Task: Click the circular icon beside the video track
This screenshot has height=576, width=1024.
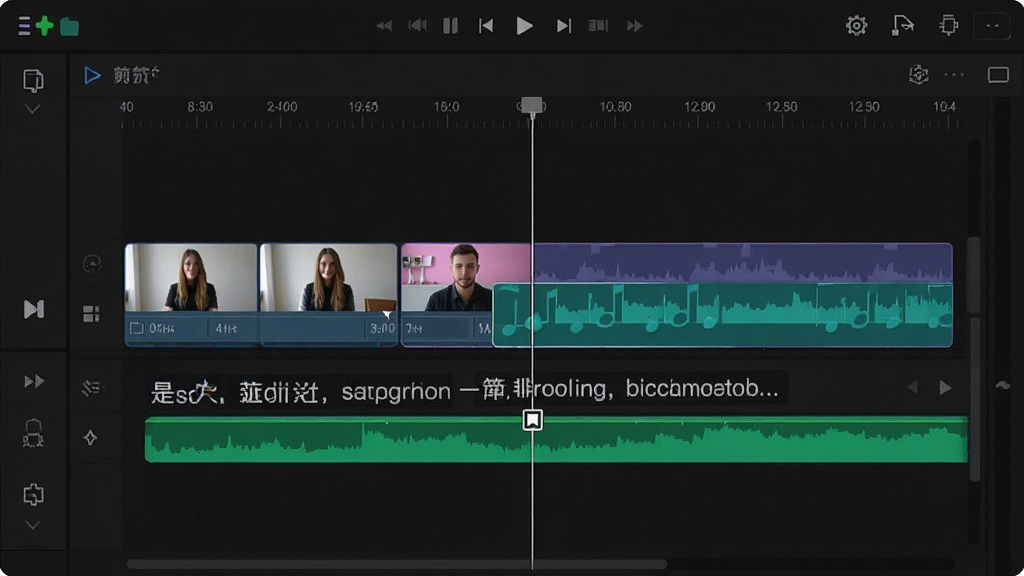Action: [x=92, y=264]
